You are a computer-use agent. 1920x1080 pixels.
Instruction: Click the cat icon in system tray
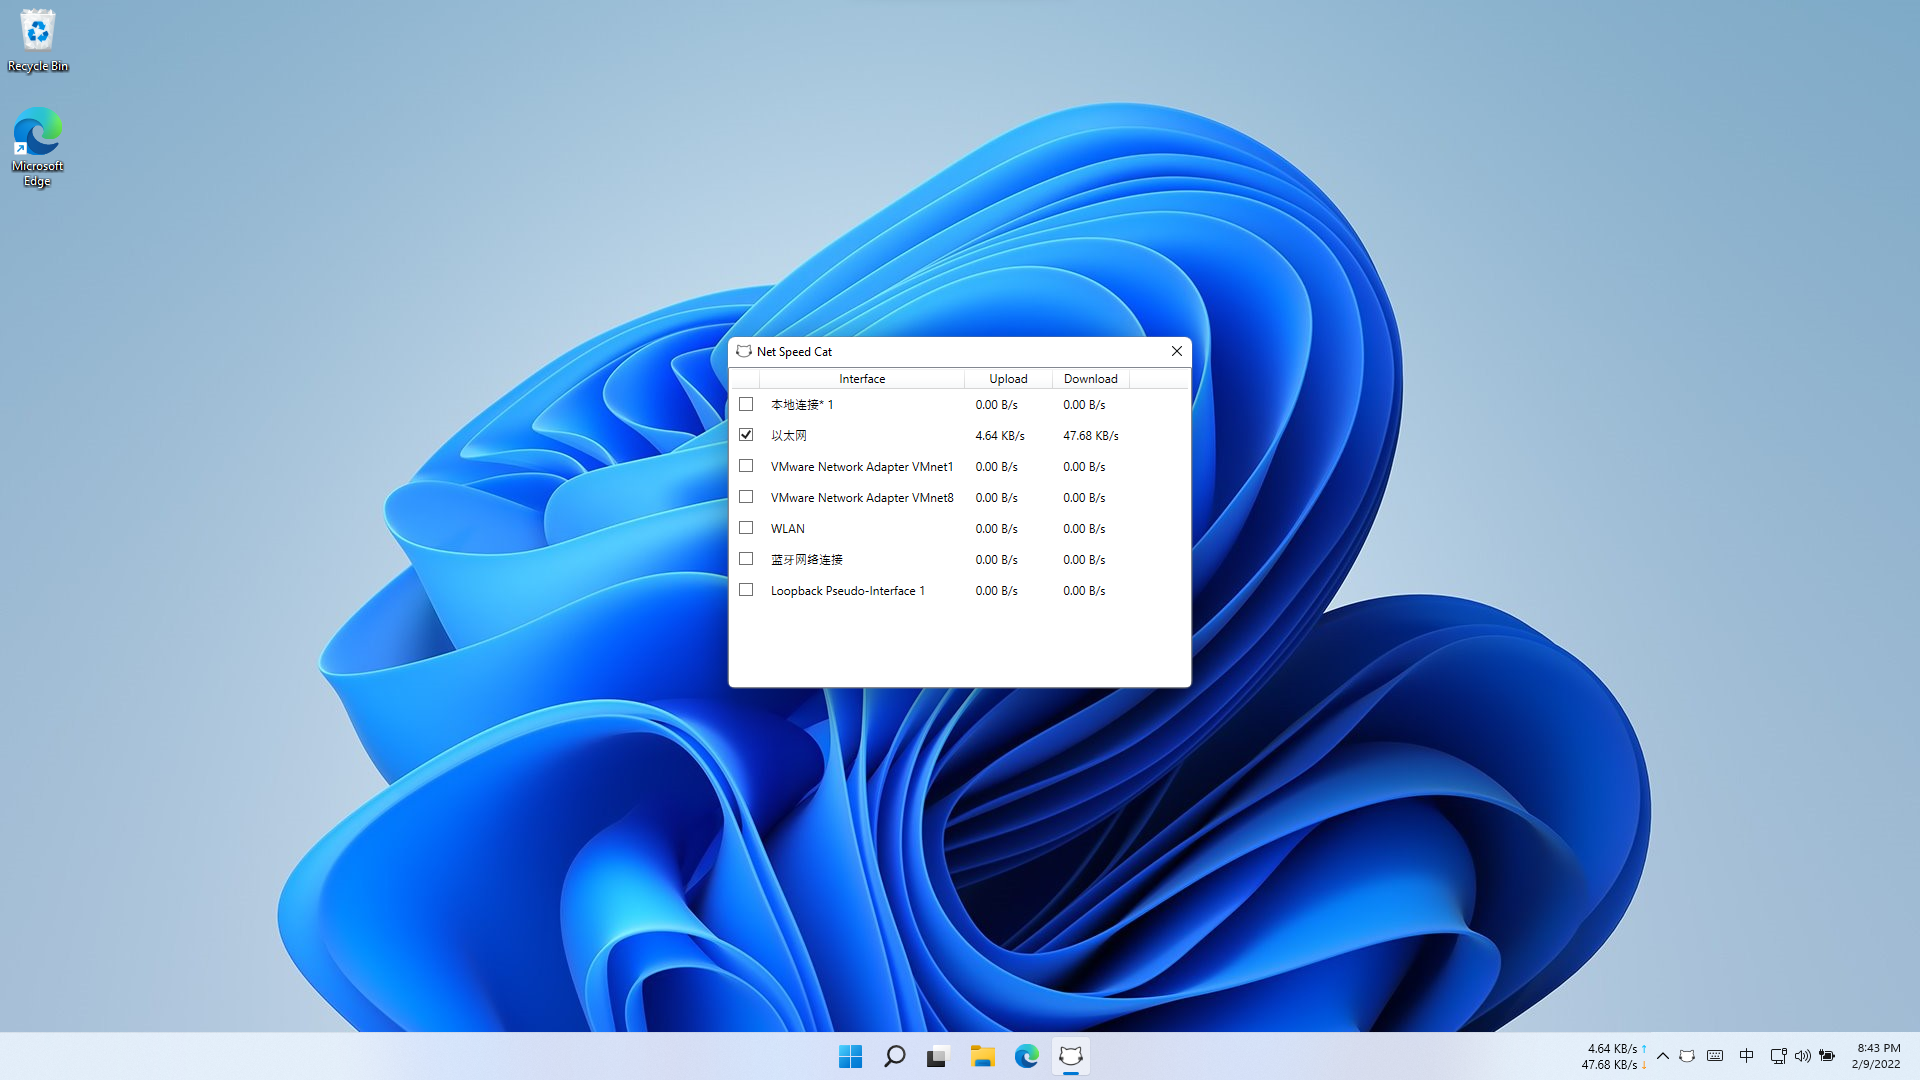pos(1687,1056)
